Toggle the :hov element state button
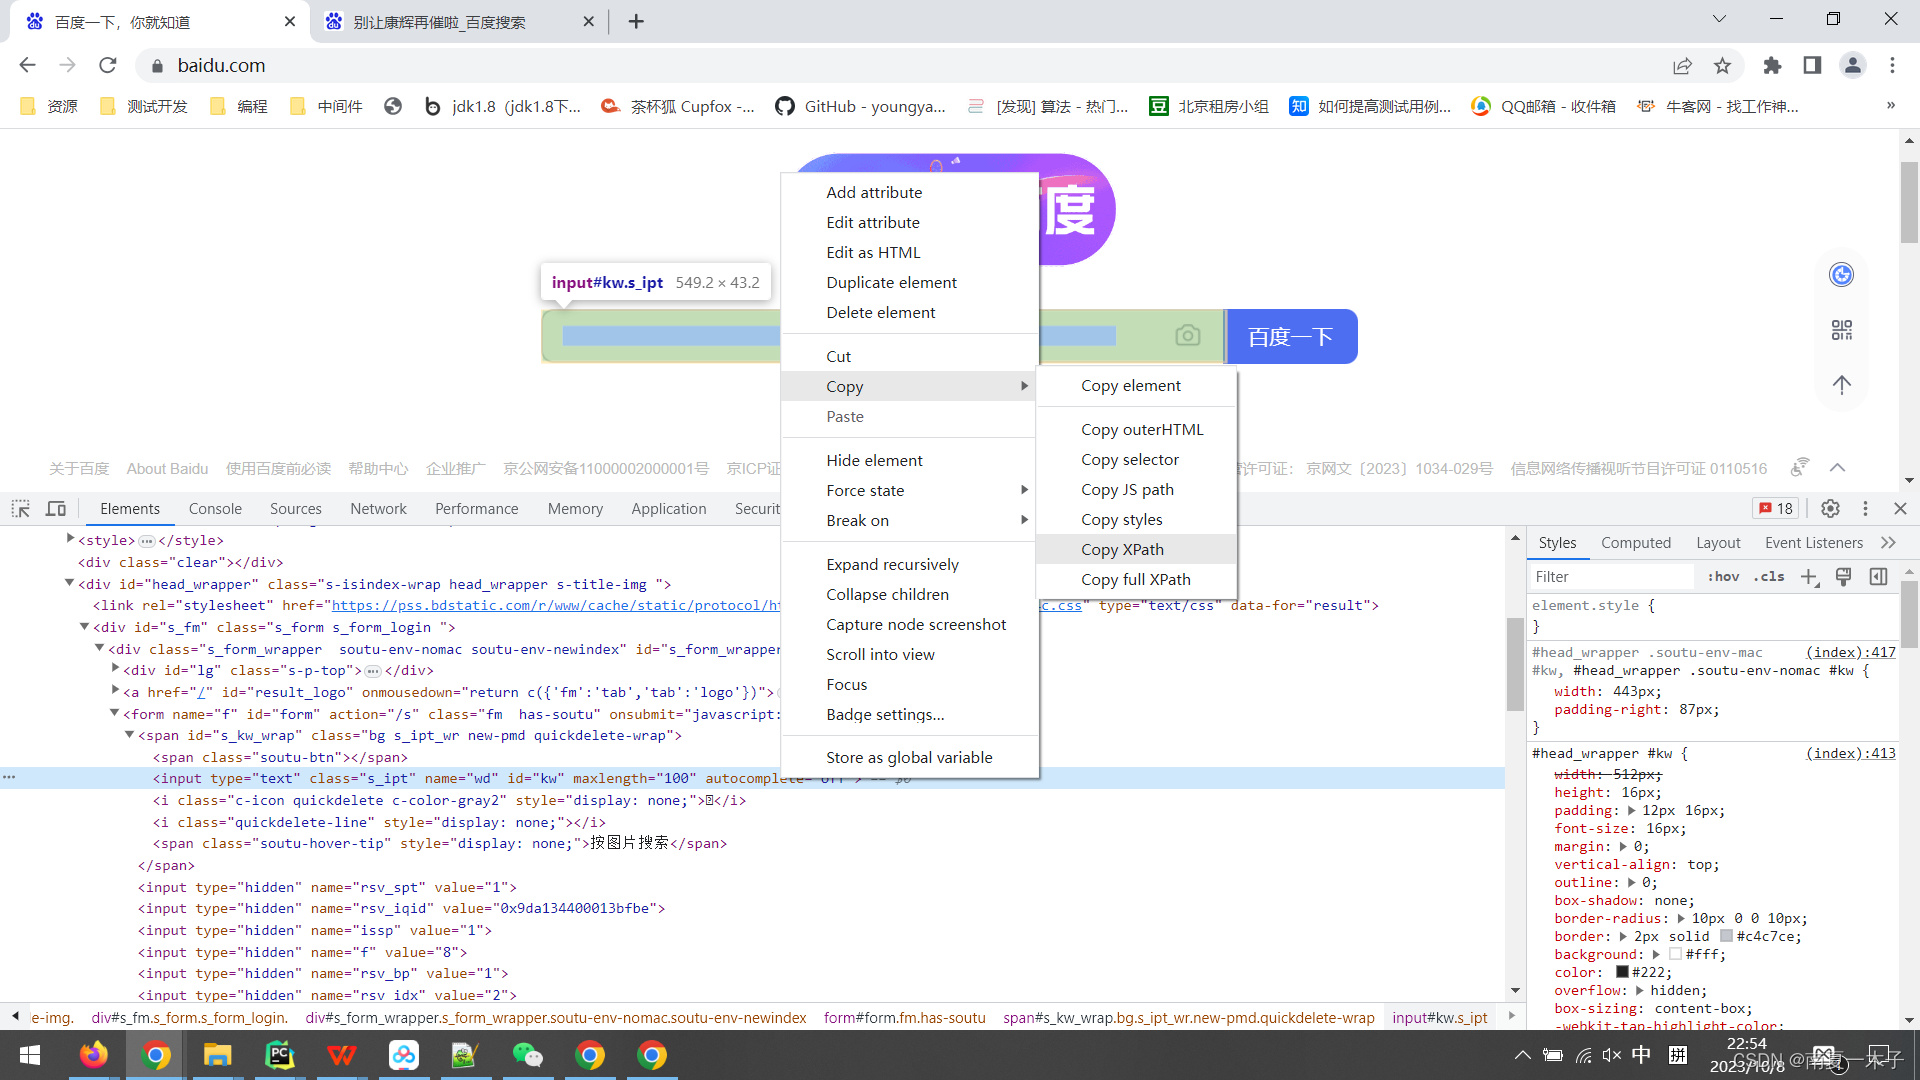This screenshot has width=1920, height=1080. coord(1723,577)
